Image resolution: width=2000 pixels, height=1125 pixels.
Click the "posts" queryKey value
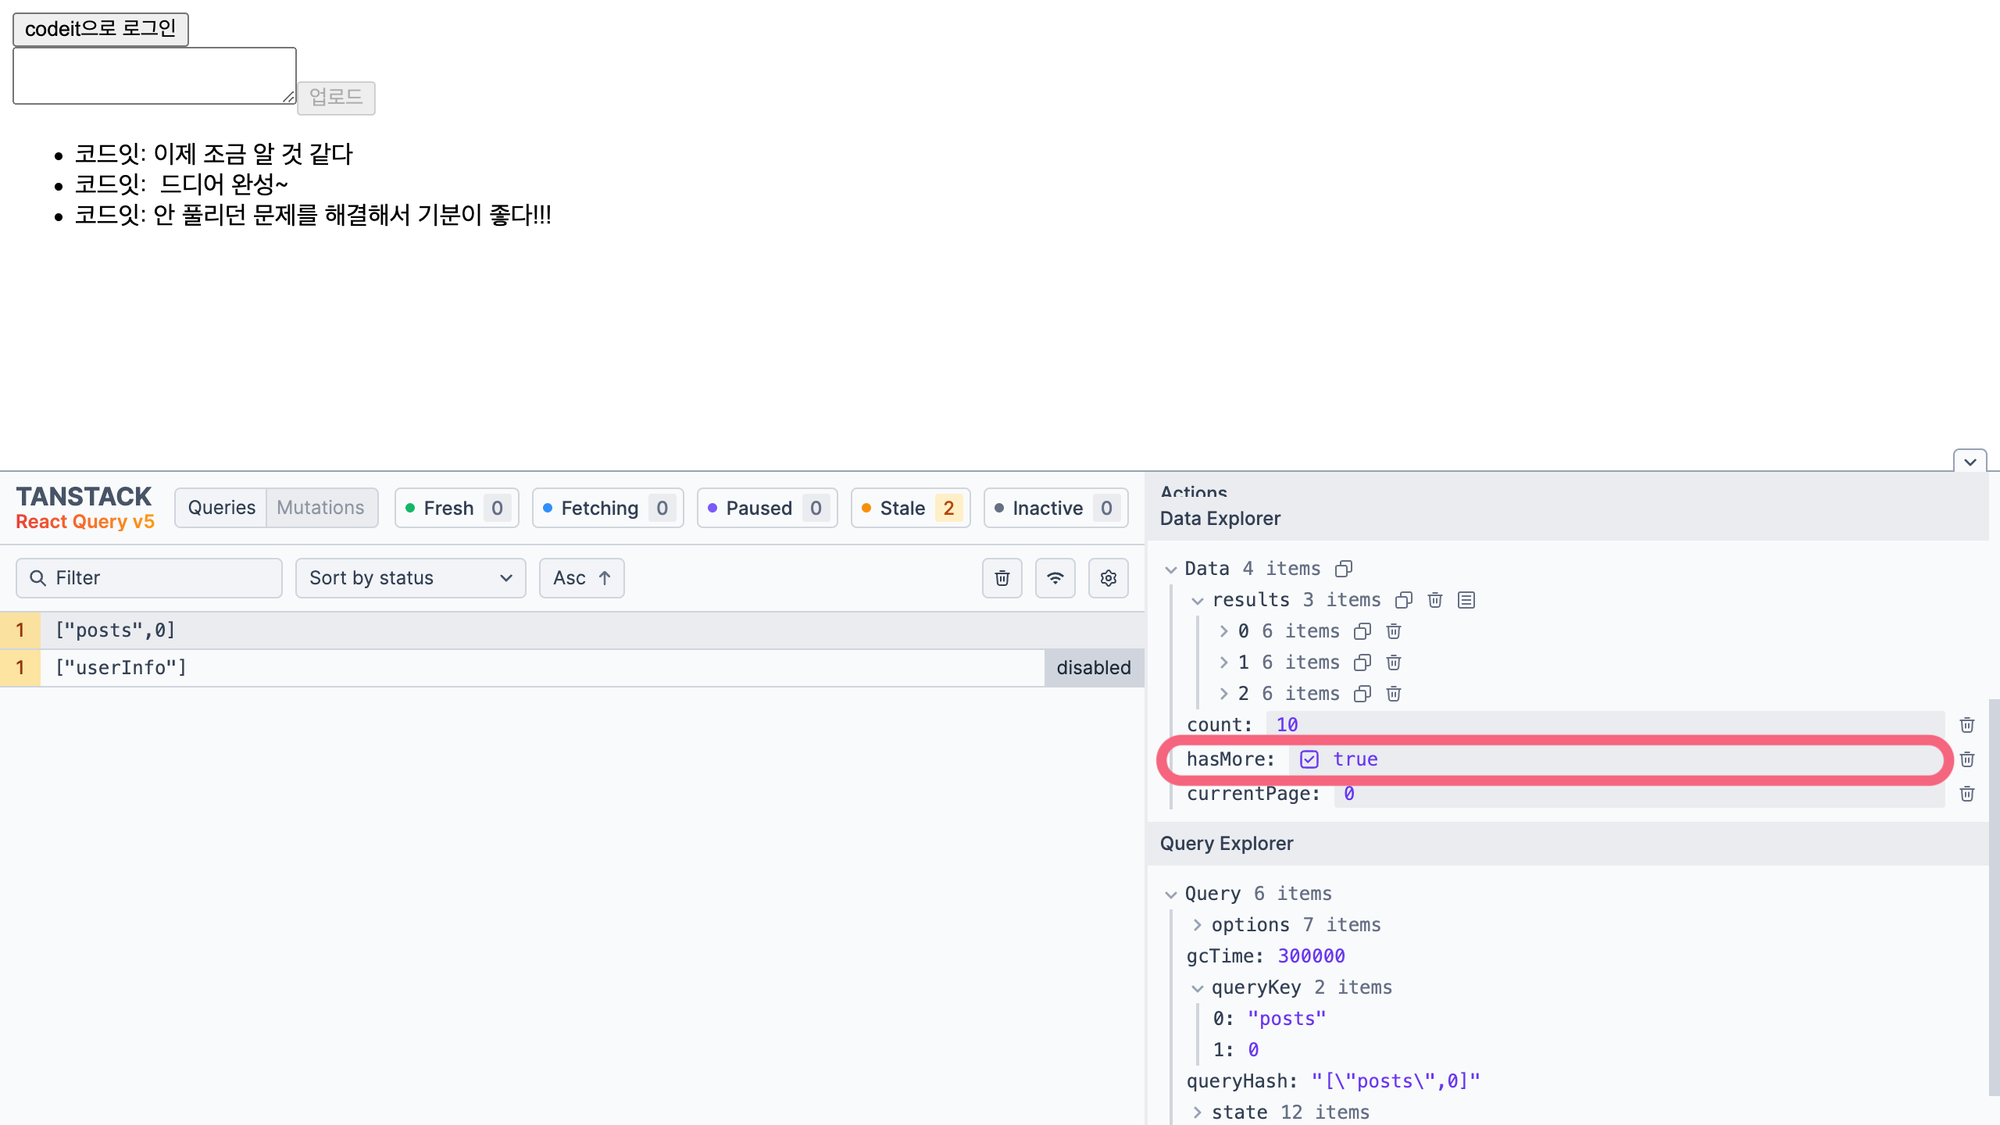coord(1286,1019)
